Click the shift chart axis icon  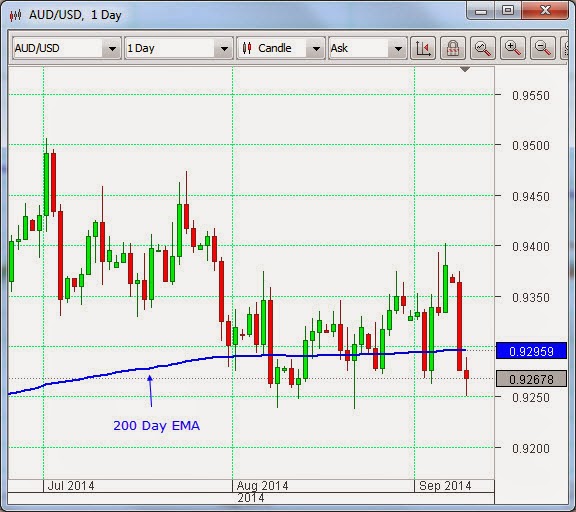pos(423,48)
